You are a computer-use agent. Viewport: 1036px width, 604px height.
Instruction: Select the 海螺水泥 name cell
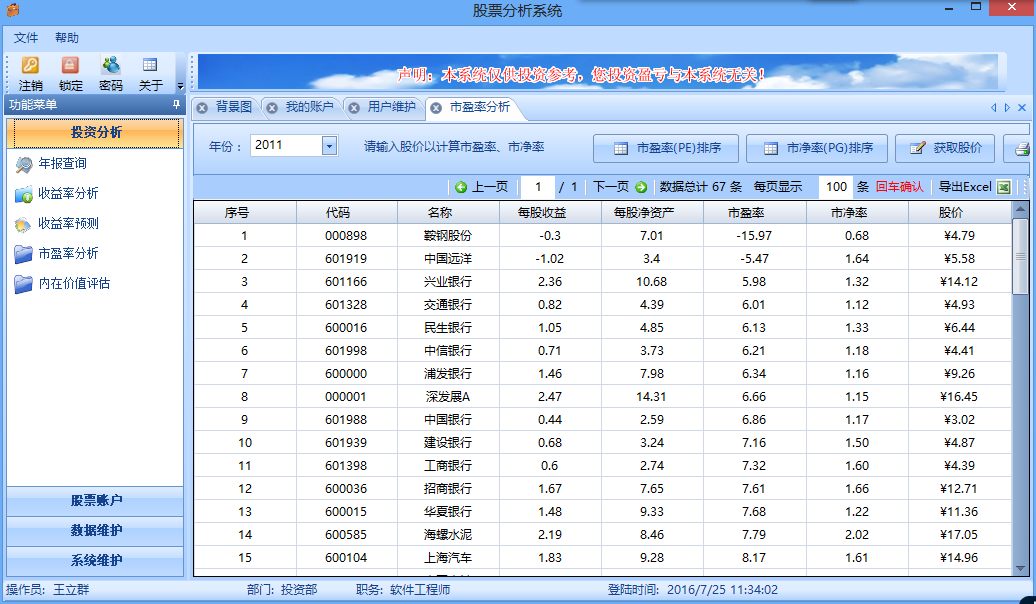coord(449,535)
